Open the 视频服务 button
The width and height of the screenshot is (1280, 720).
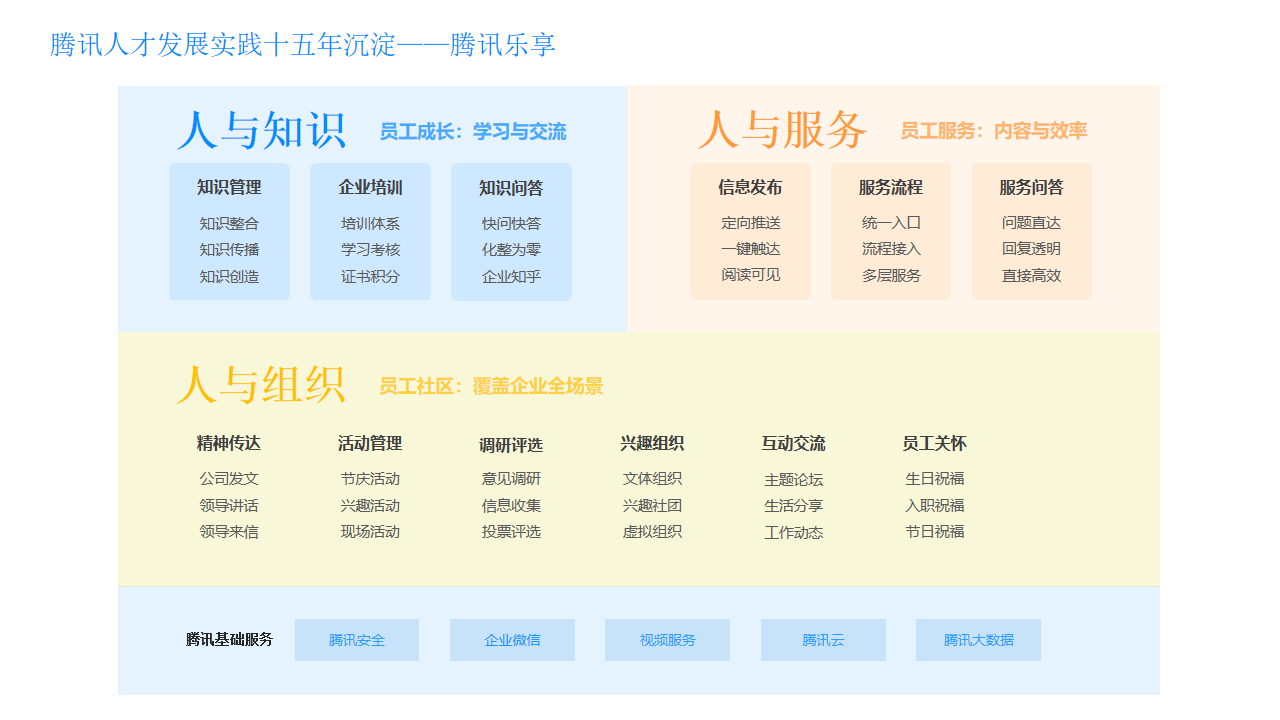pos(667,640)
